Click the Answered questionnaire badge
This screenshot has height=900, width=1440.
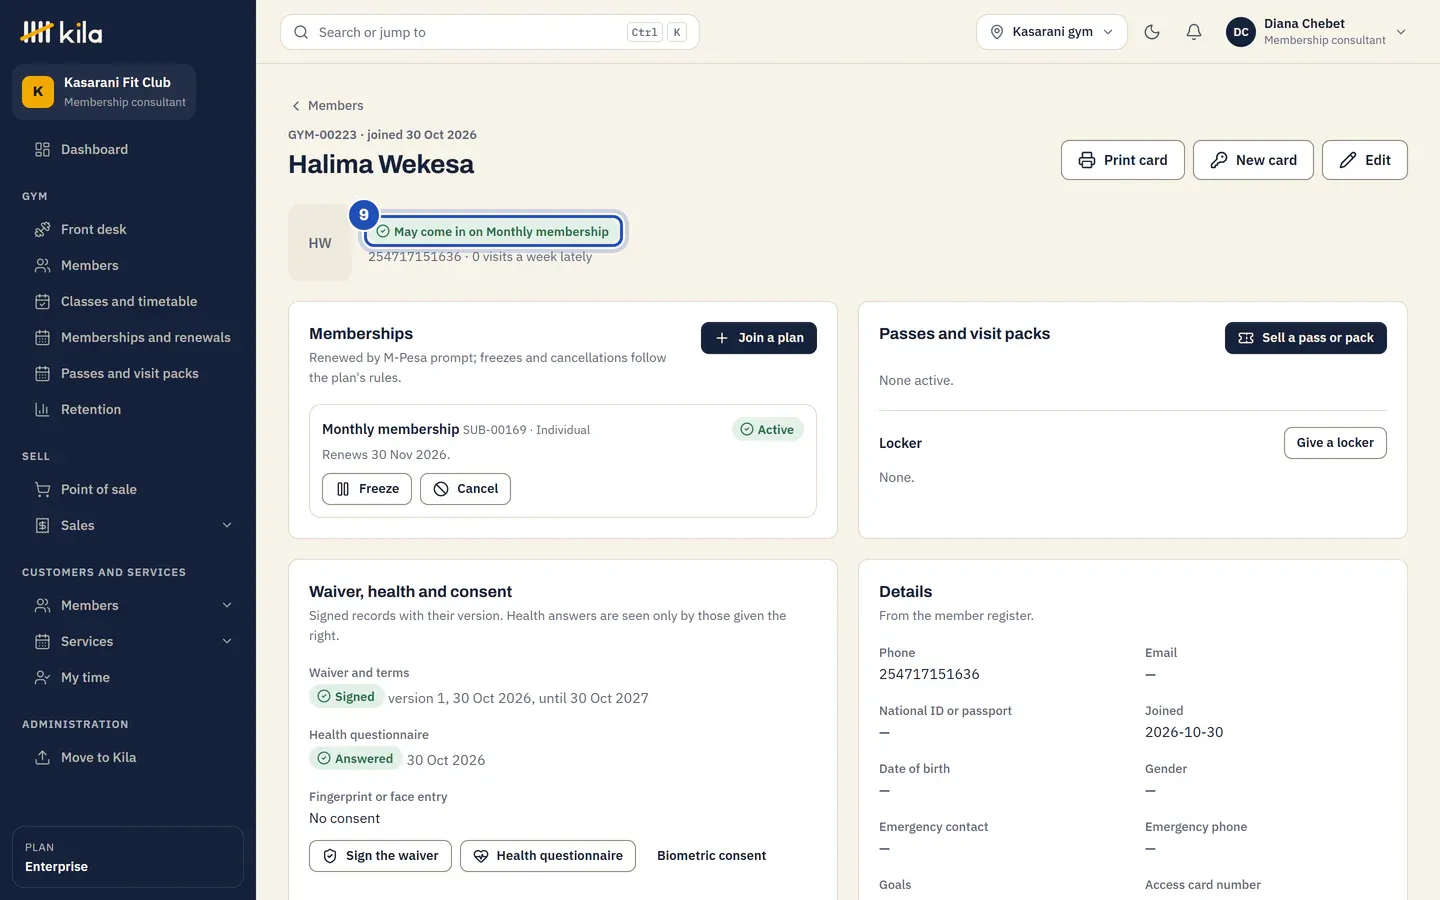click(x=355, y=759)
